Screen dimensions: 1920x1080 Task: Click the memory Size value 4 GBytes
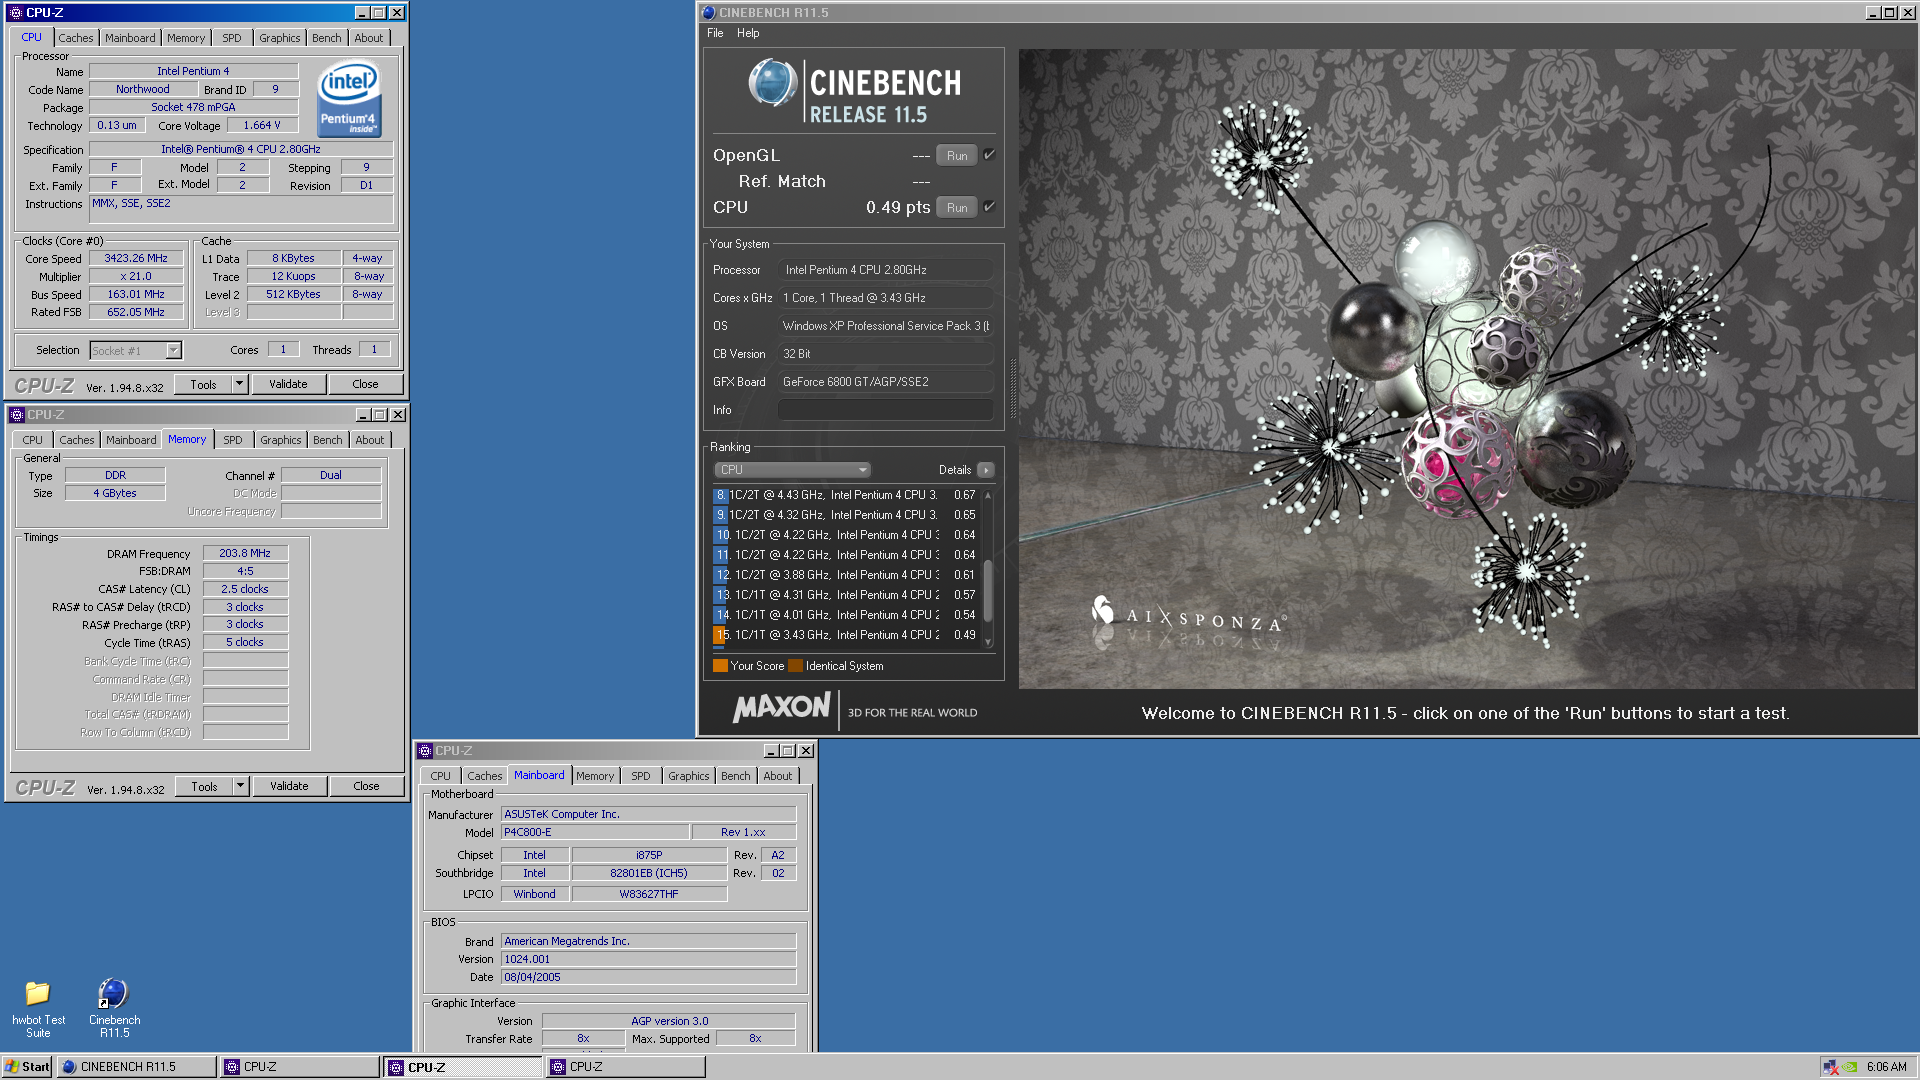[115, 493]
